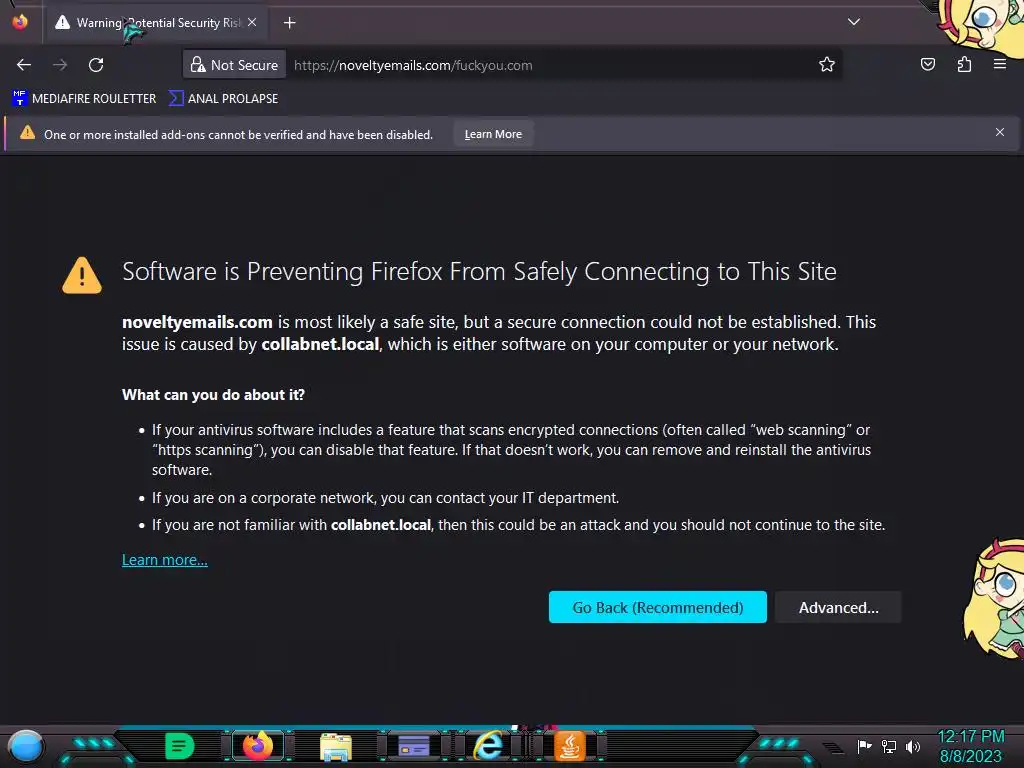Select the Warning: Potential Security Risk tab
This screenshot has height=768, width=1024.
pos(157,23)
